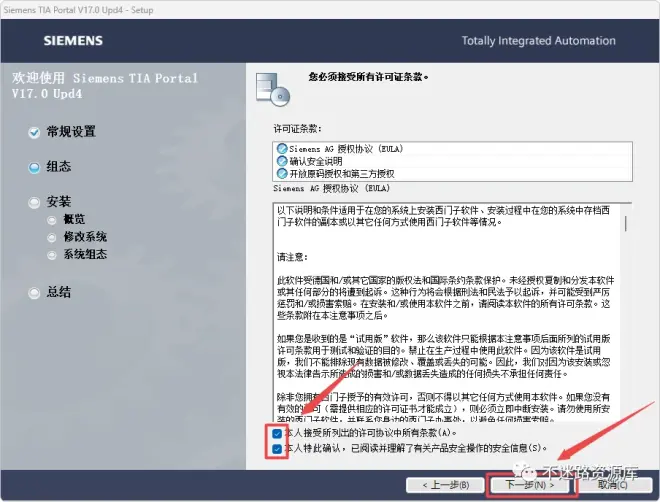The height and width of the screenshot is (502, 660).
Task: Select 安装 step in sidebar
Action: click(x=59, y=202)
